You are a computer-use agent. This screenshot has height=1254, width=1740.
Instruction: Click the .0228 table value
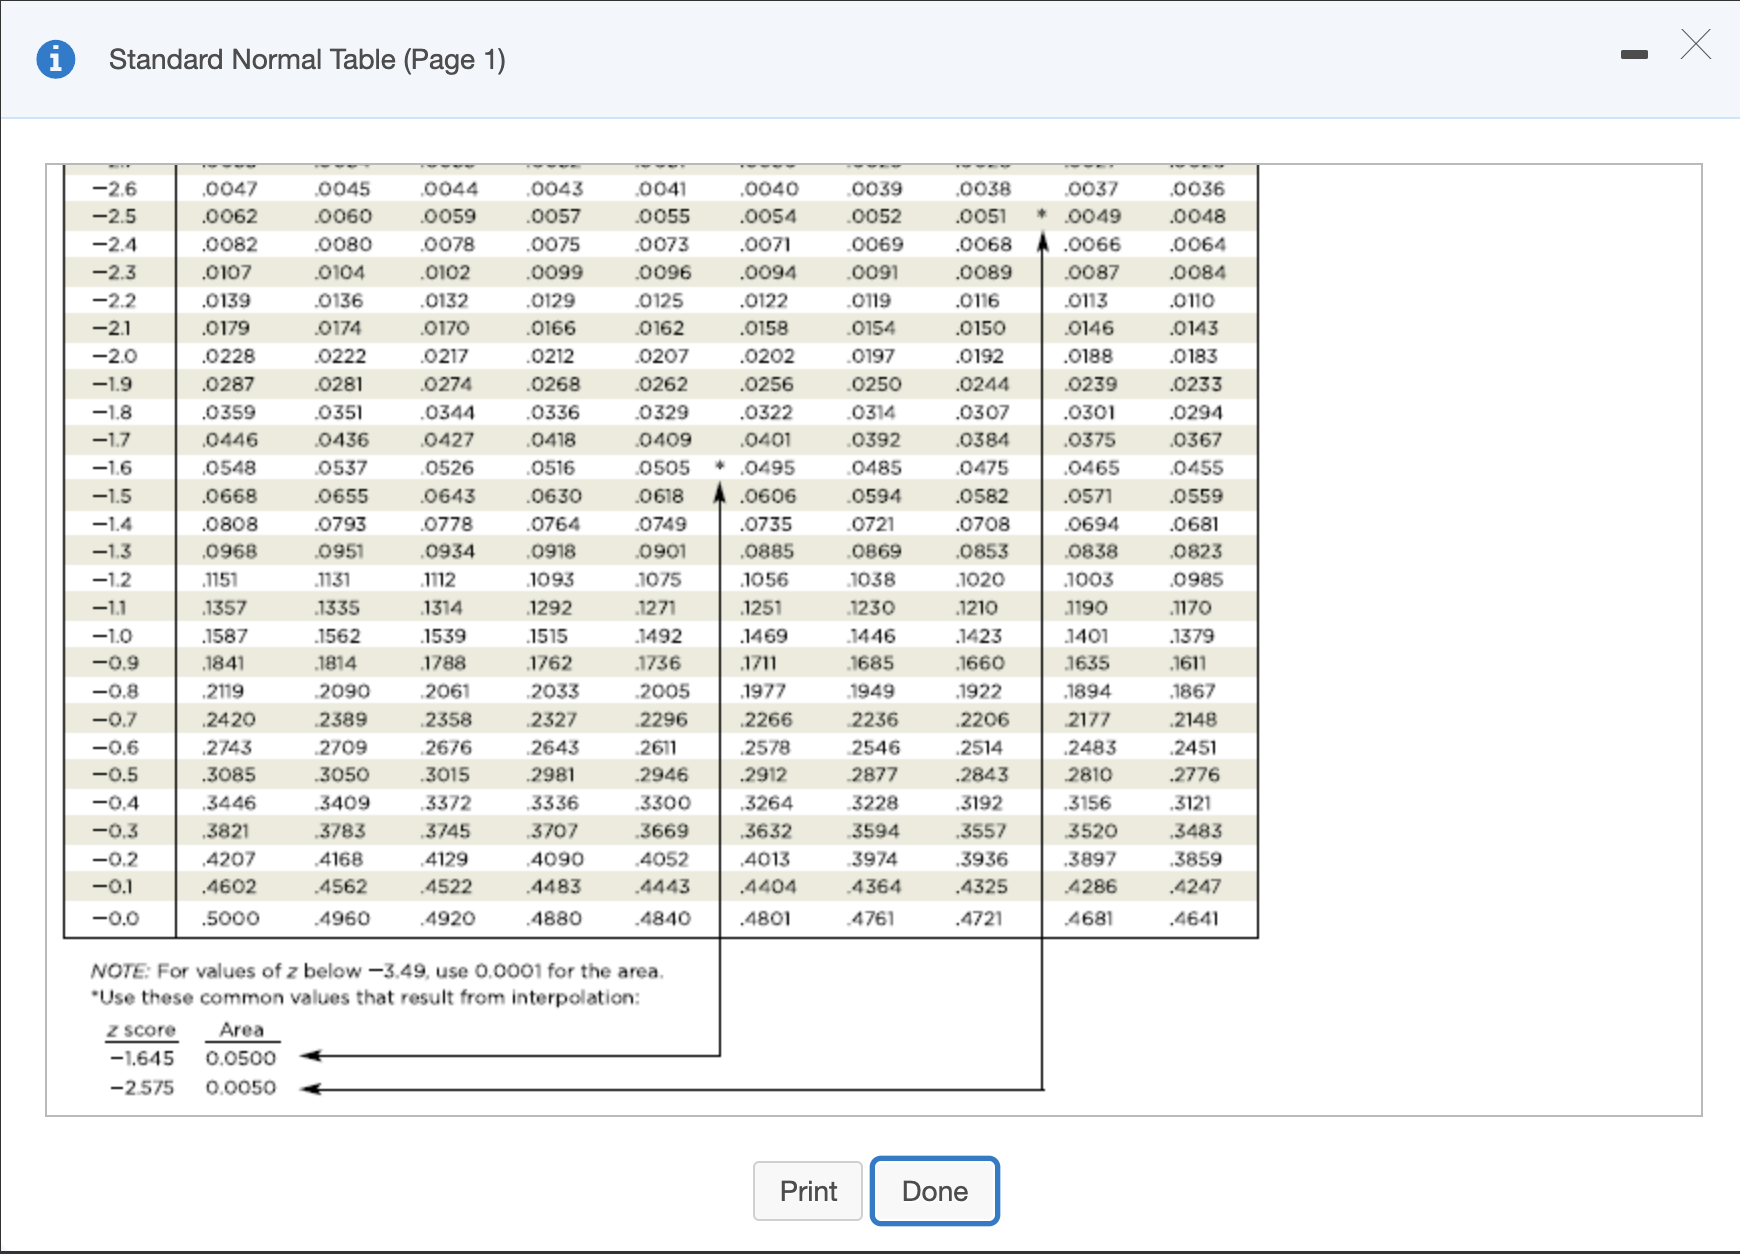click(x=229, y=356)
